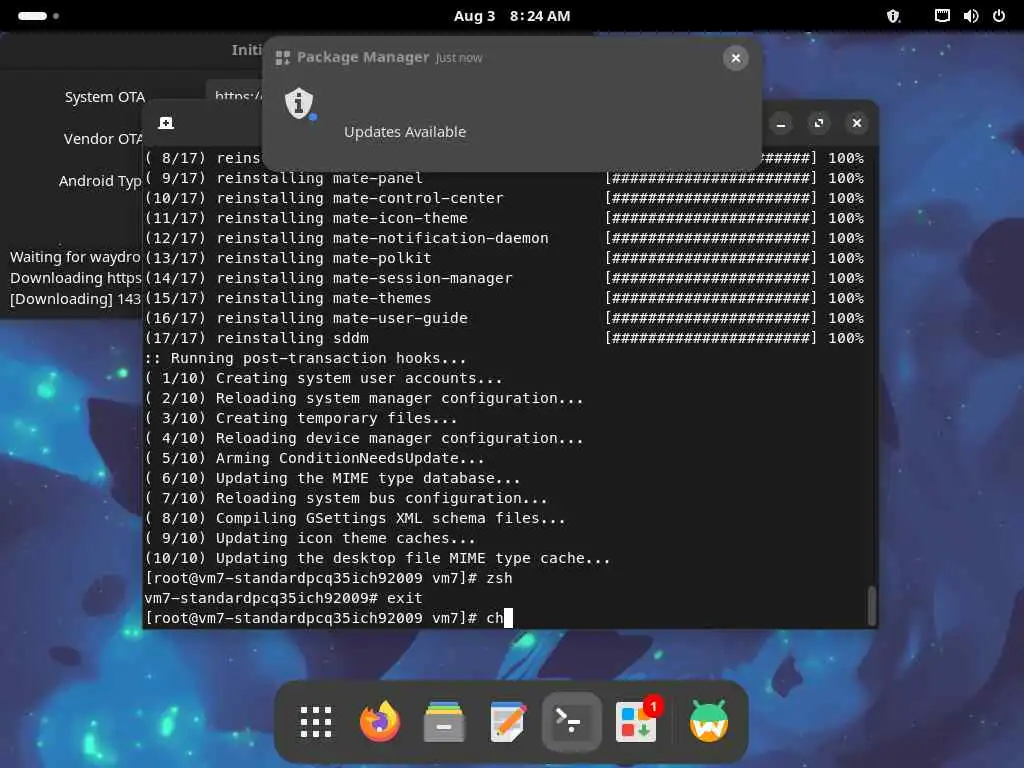The image size is (1024, 768).
Task: Open the Files manager from dock
Action: pyautogui.click(x=444, y=722)
